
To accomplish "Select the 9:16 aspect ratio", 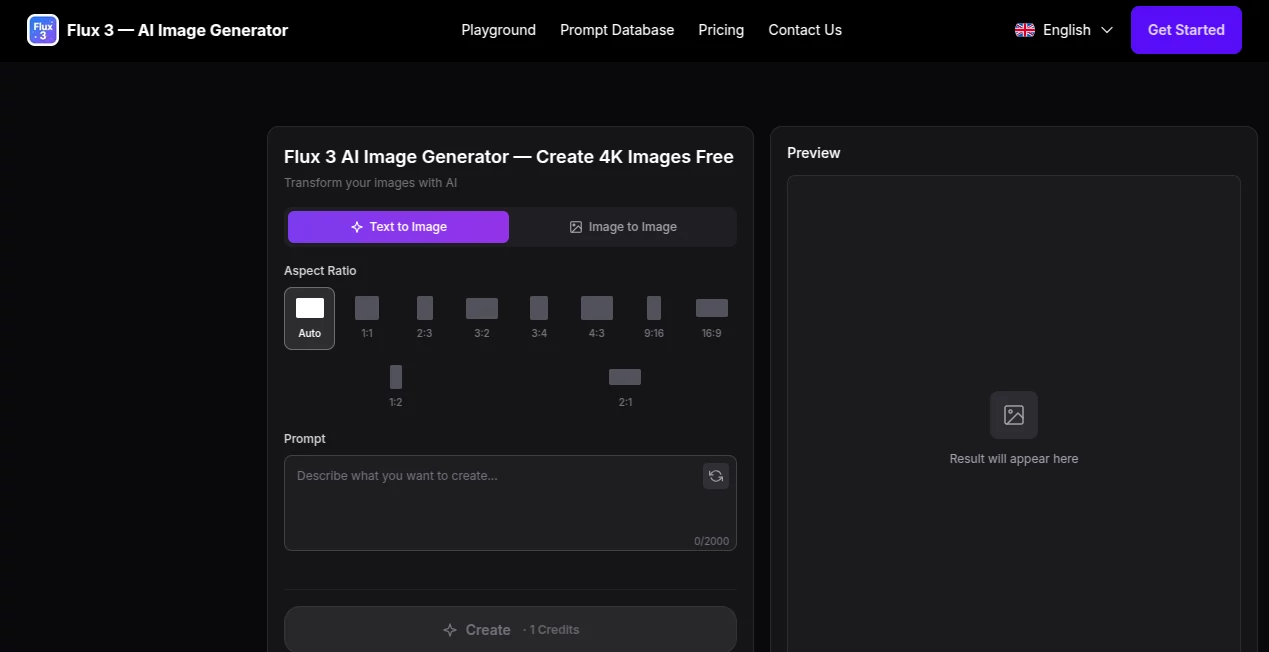I will [654, 318].
